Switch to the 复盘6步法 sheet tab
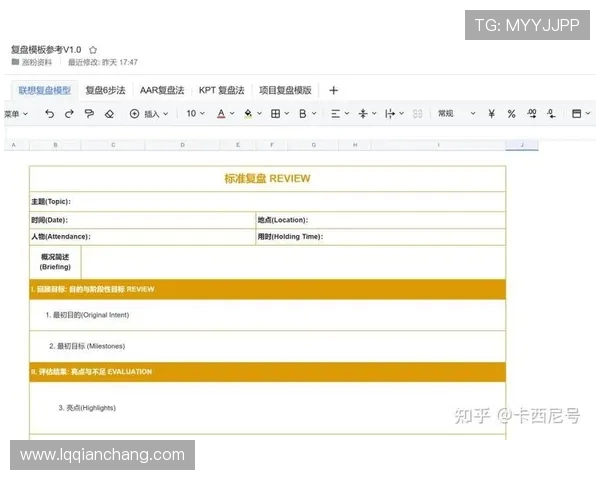The image size is (600, 480). pos(105,90)
